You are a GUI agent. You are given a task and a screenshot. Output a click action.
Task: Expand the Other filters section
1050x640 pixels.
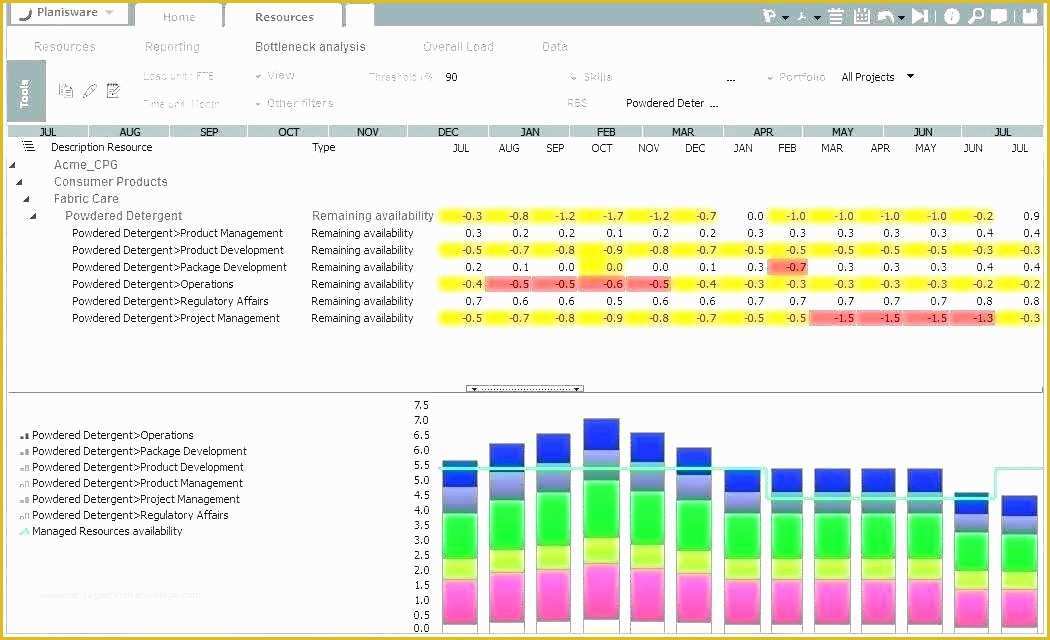(294, 103)
